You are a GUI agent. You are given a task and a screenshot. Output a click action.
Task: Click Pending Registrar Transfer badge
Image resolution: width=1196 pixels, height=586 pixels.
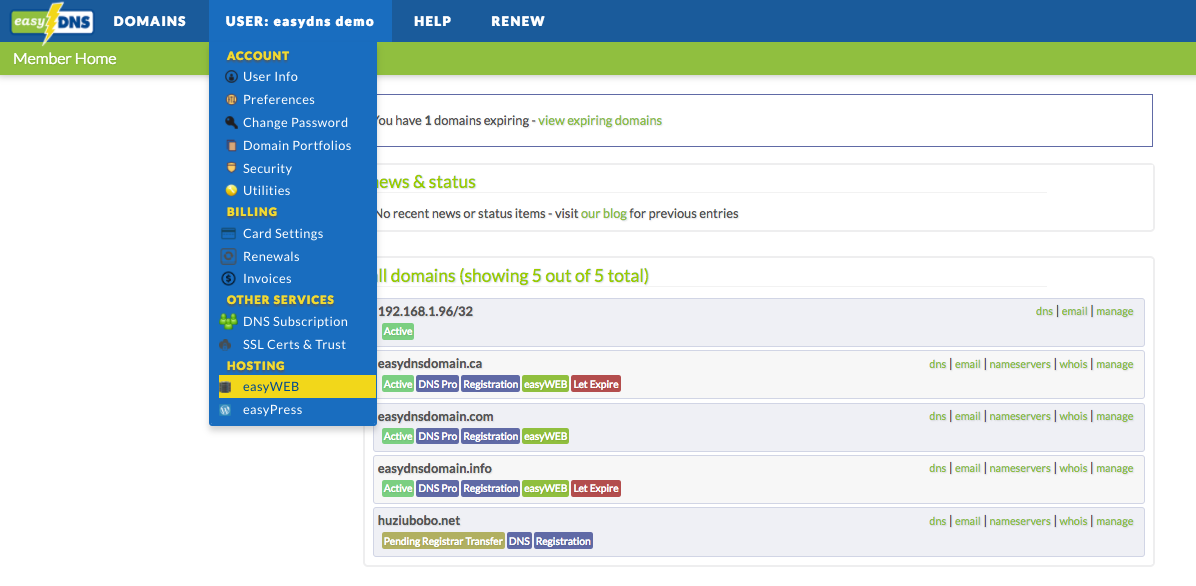(443, 541)
